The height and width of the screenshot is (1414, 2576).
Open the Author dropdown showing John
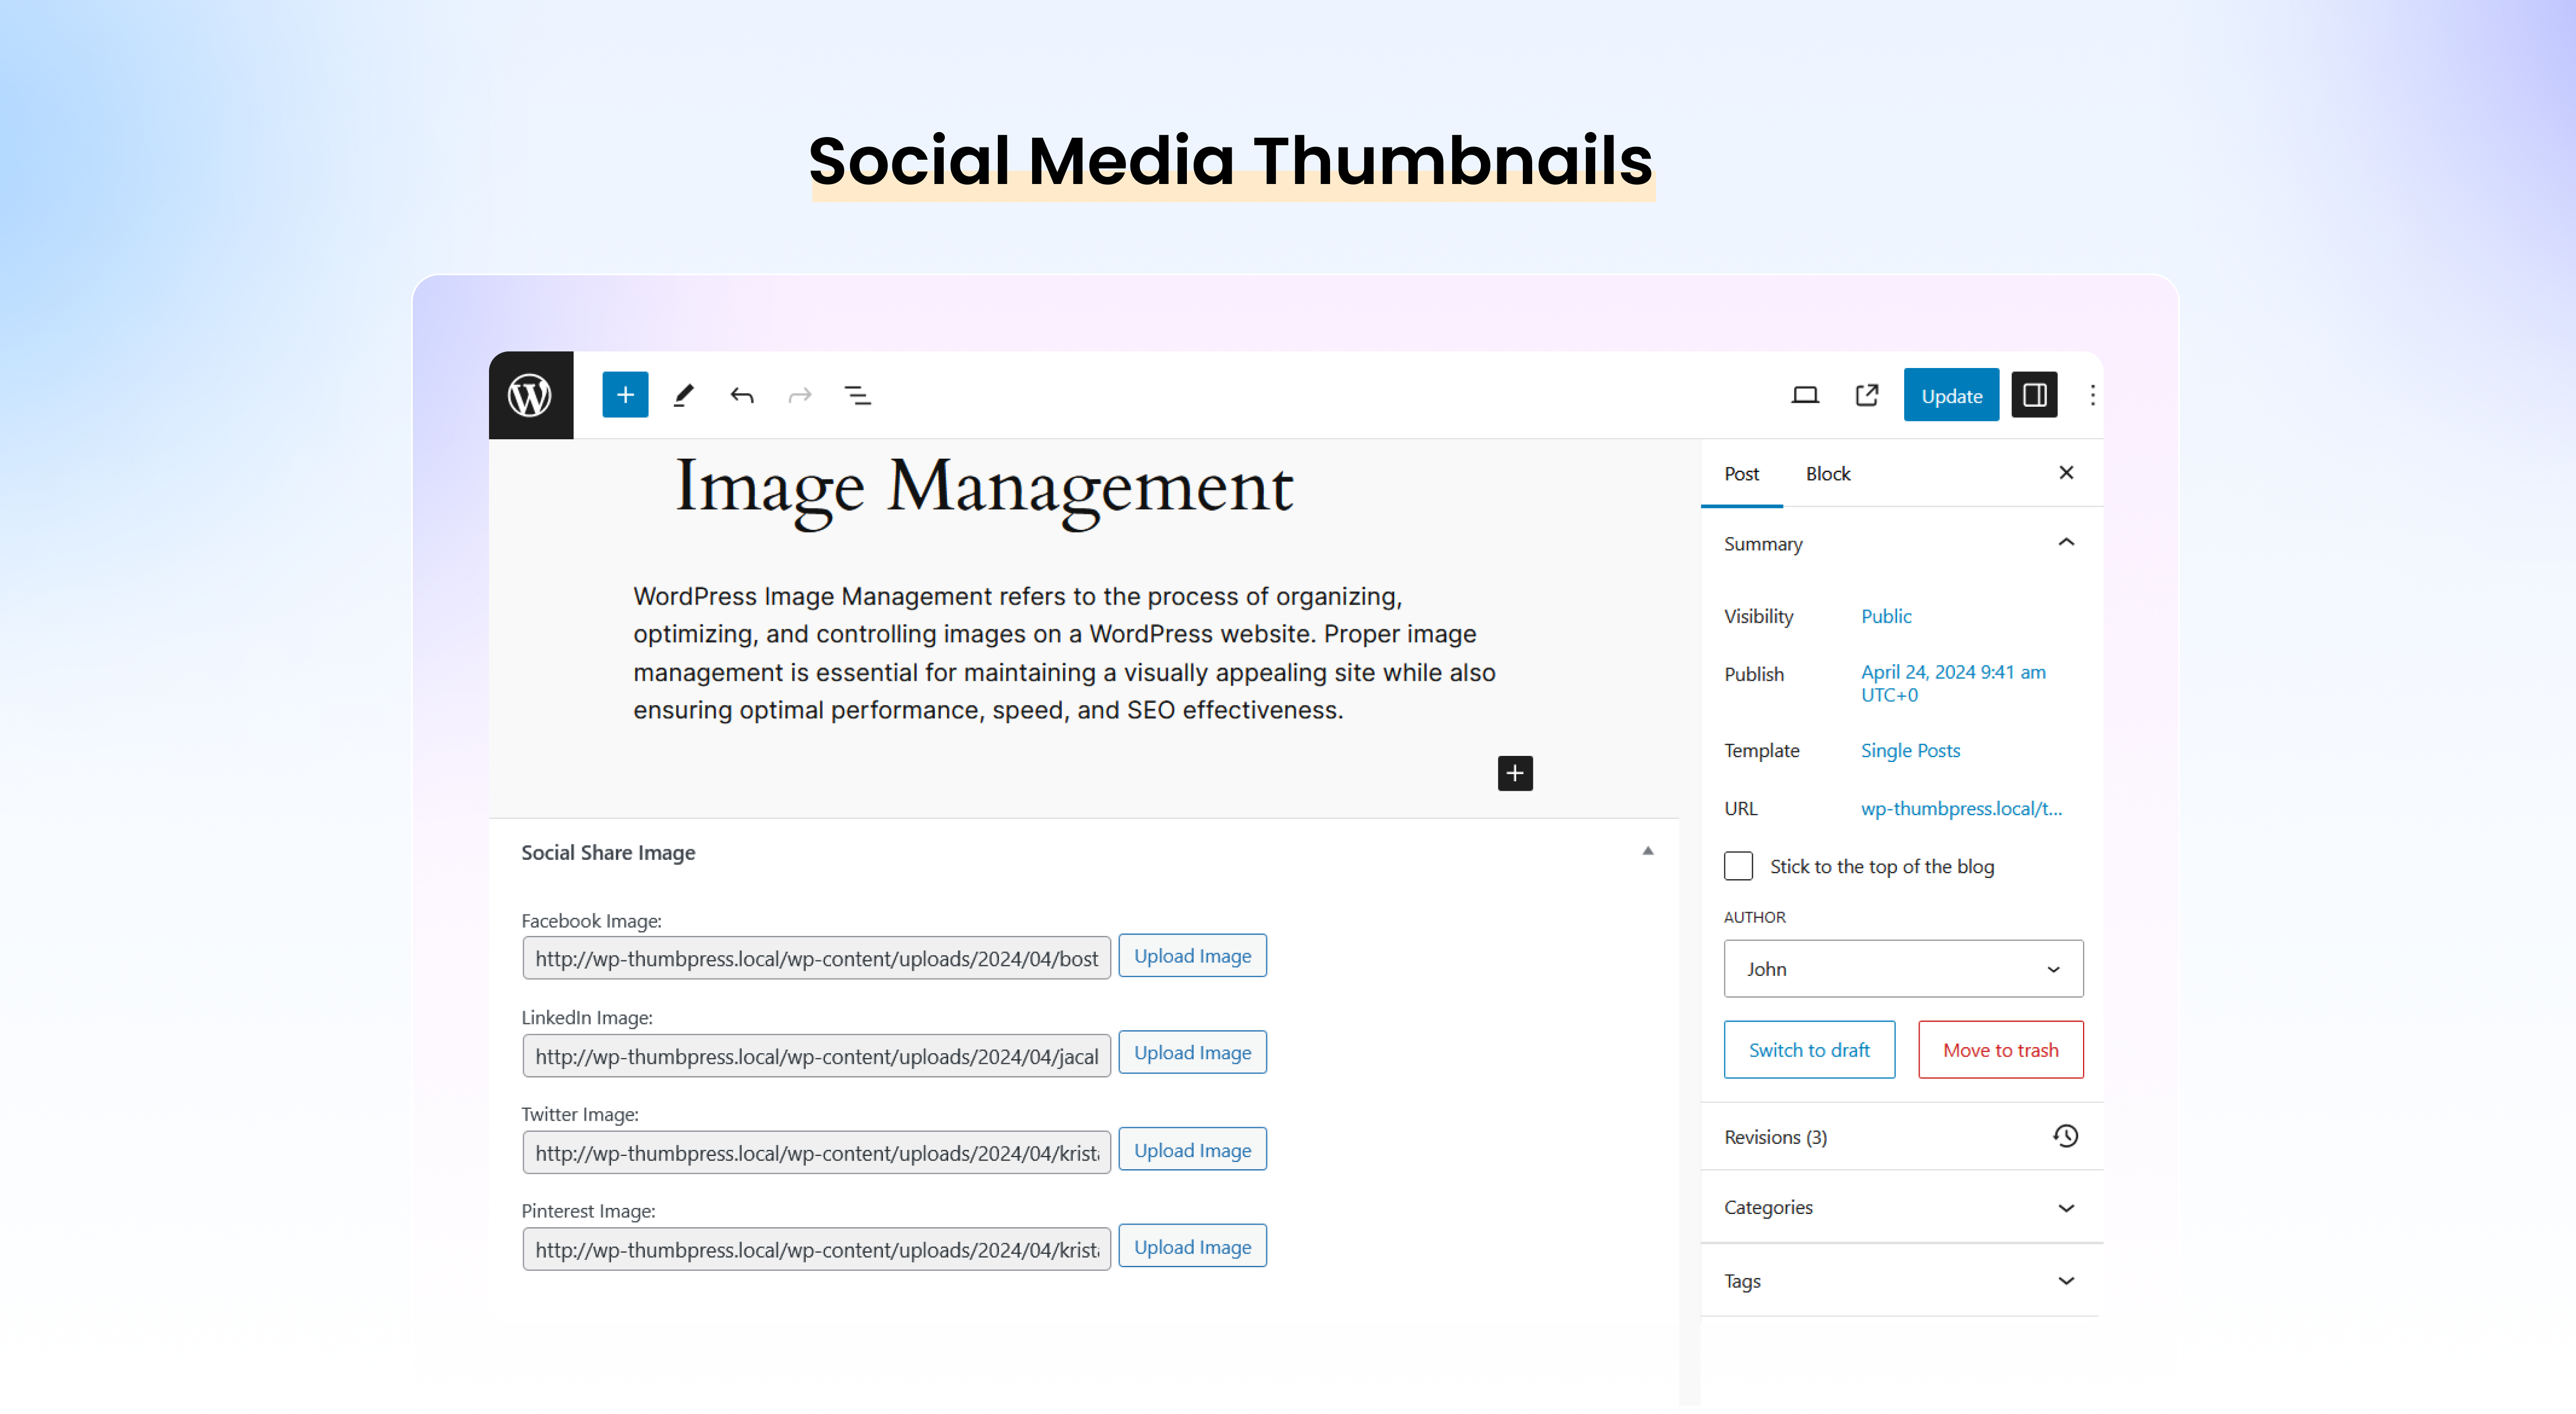pyautogui.click(x=1903, y=969)
